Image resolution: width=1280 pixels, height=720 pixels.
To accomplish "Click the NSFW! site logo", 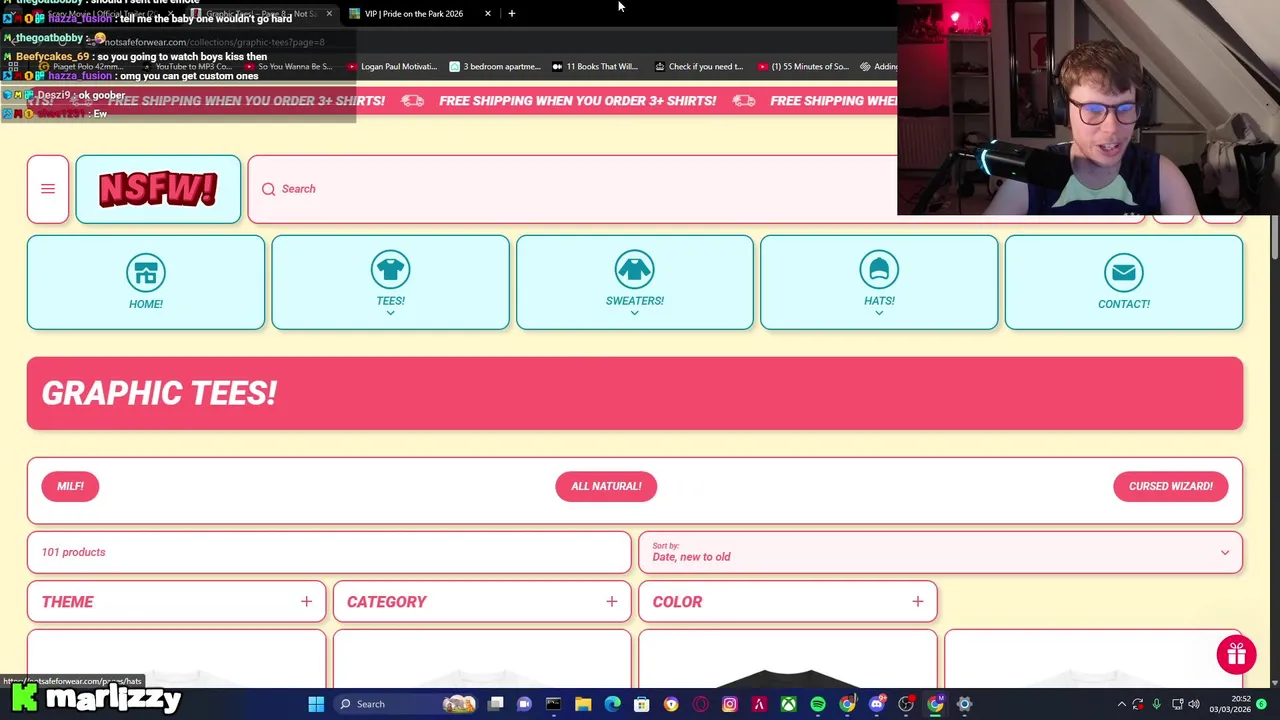I will 158,189.
